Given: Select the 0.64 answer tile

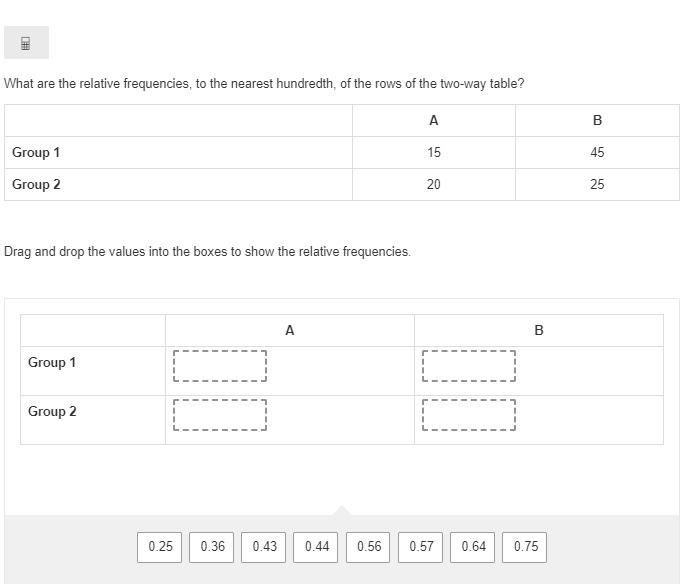Looking at the screenshot, I should 474,546.
